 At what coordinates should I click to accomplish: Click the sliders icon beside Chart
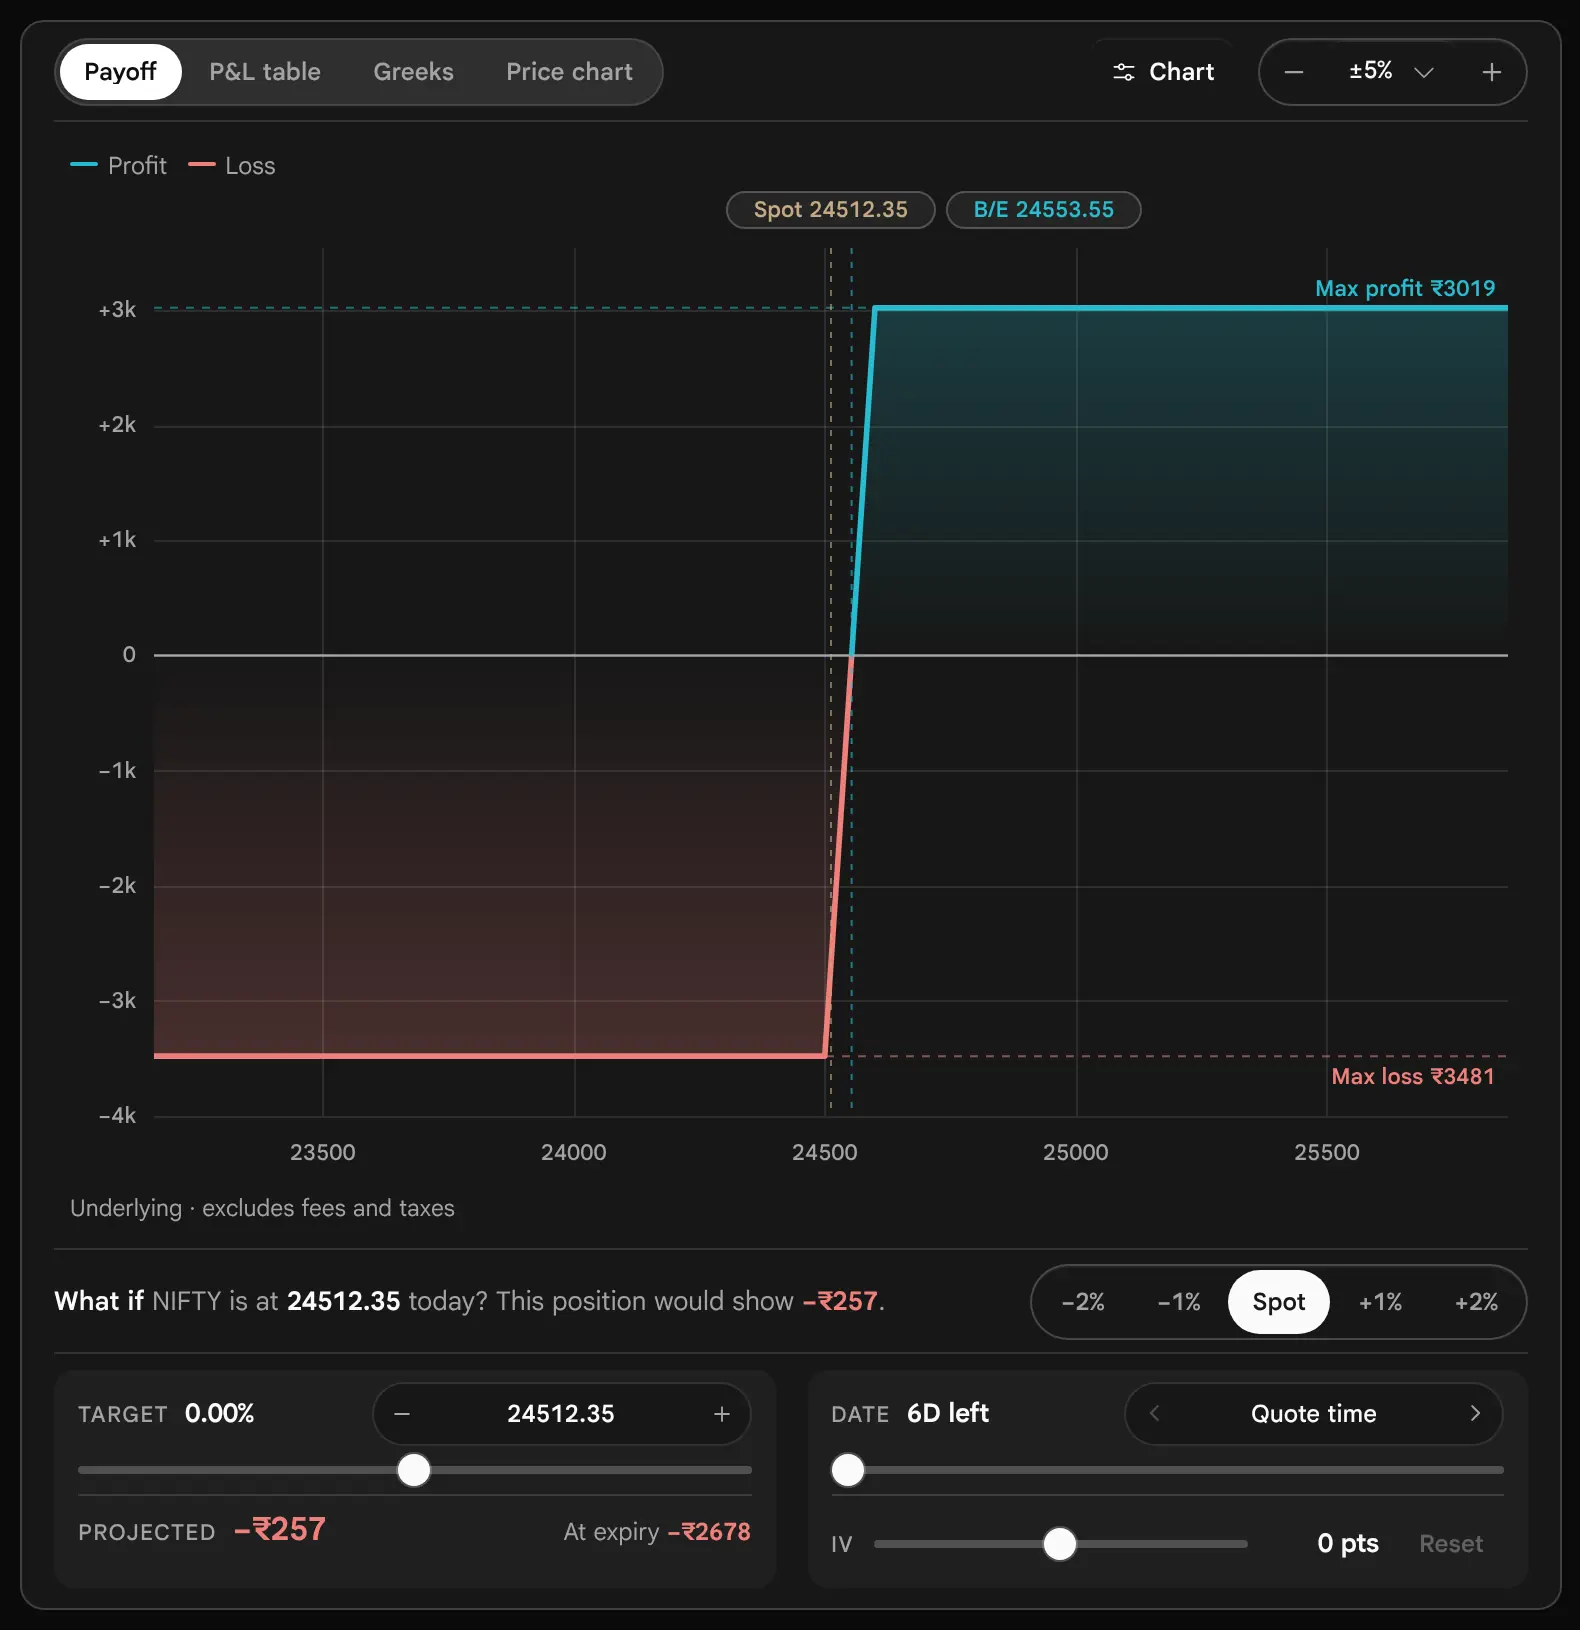(1124, 72)
